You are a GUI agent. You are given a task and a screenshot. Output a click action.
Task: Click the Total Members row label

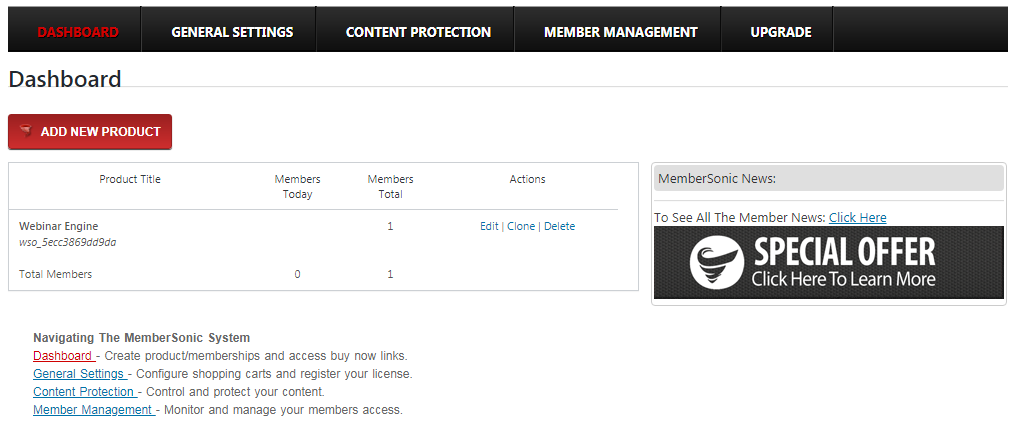point(55,274)
